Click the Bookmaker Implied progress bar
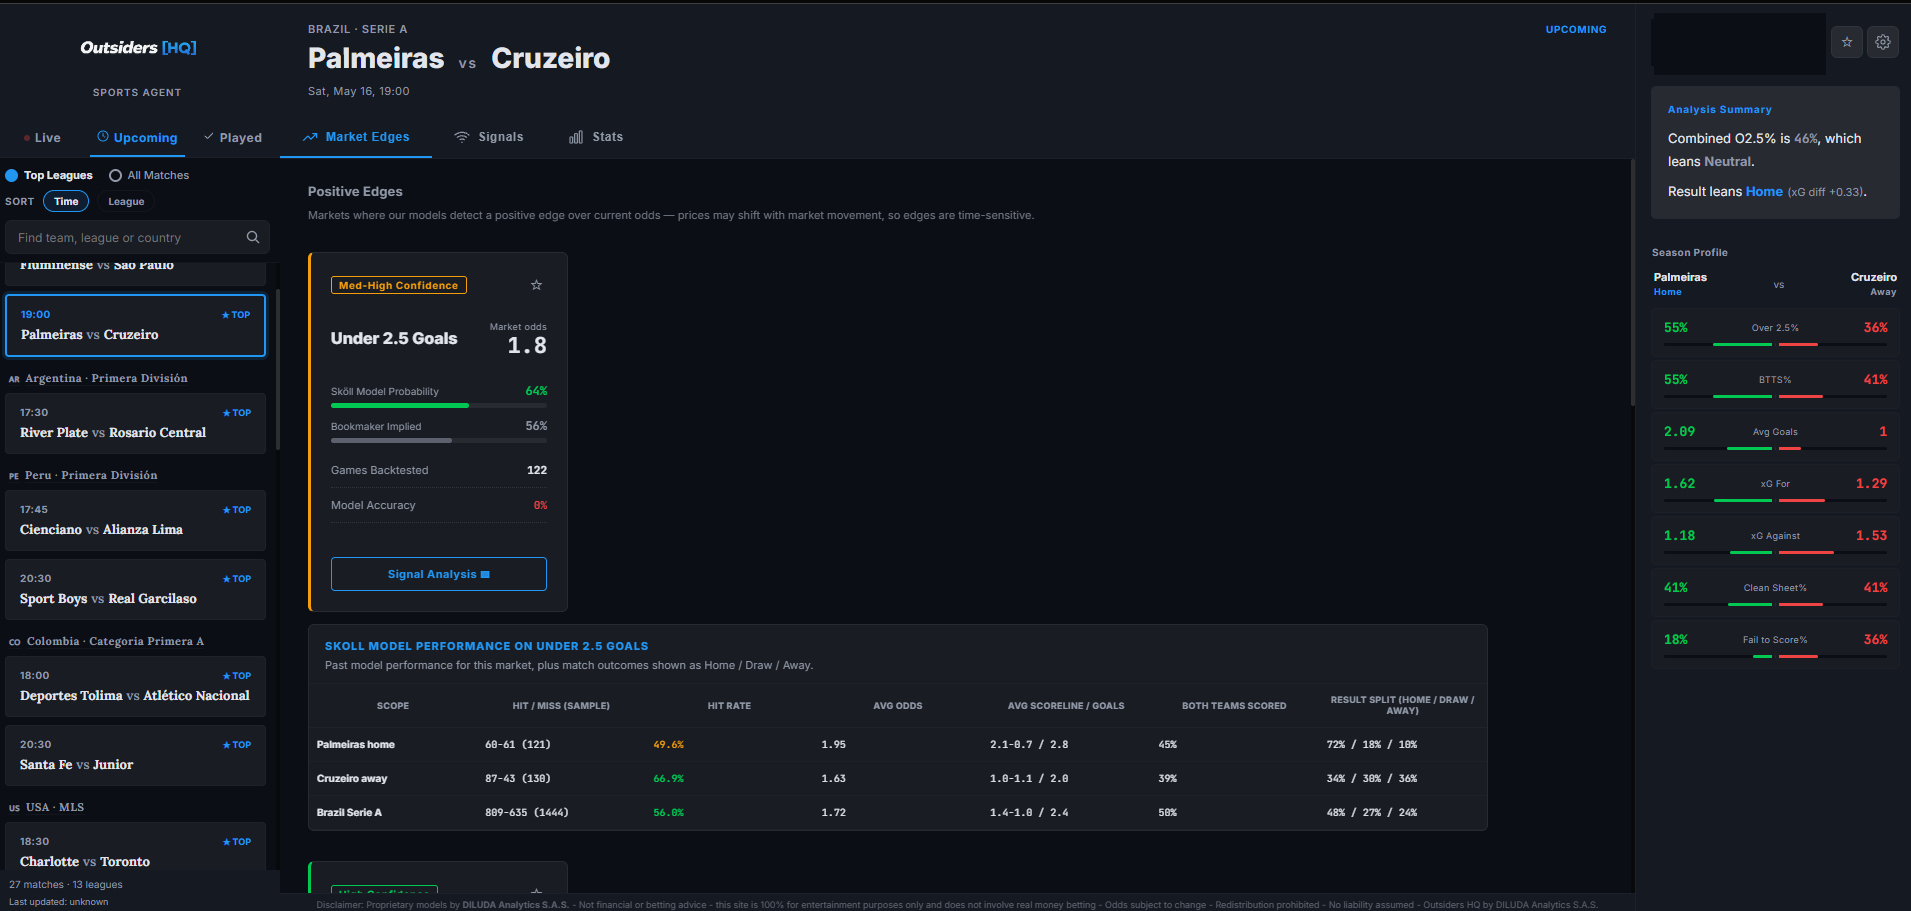The height and width of the screenshot is (911, 1911). 439,440
